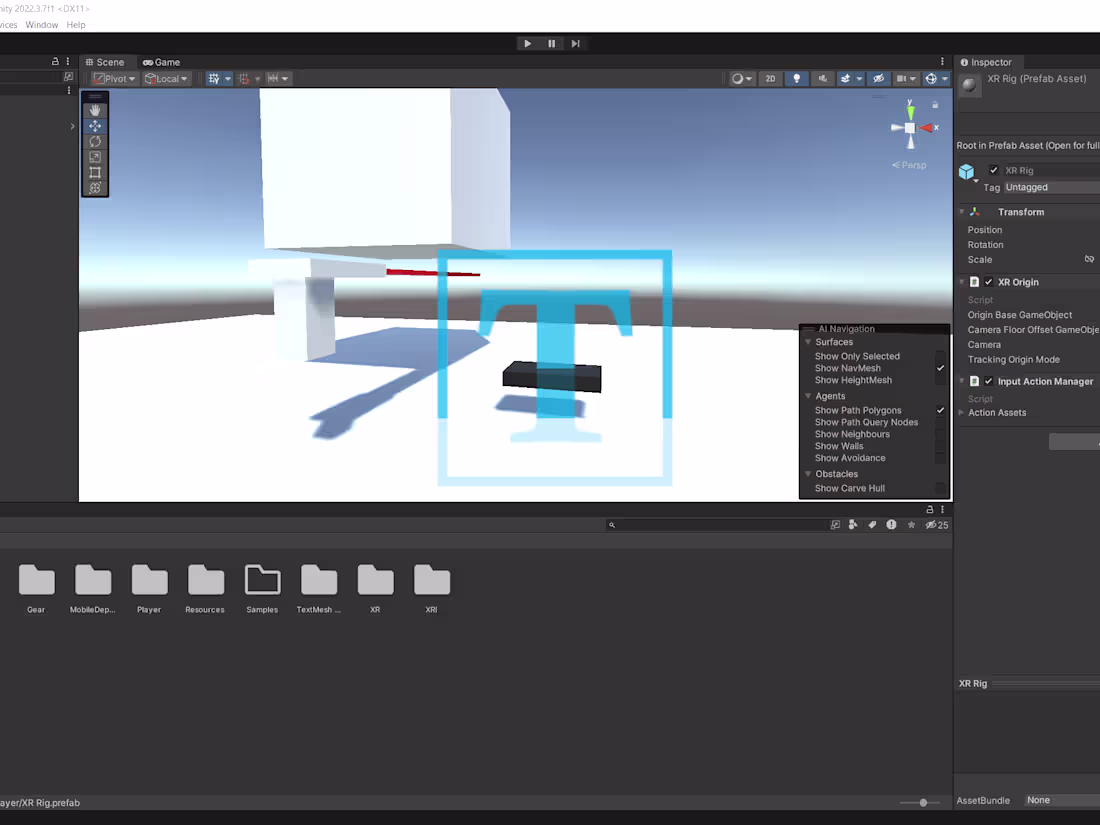
Task: Open the AssetBundle None dropdown
Action: coord(1061,800)
